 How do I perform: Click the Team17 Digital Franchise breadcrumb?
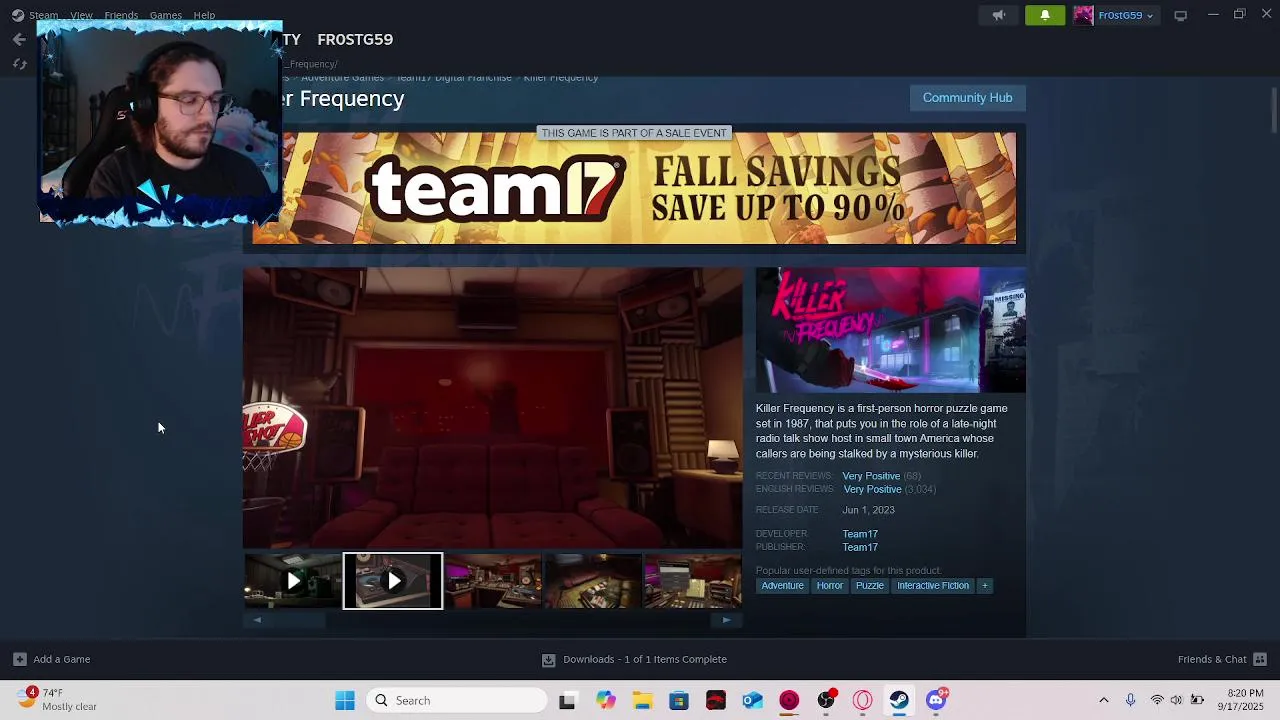pos(453,78)
